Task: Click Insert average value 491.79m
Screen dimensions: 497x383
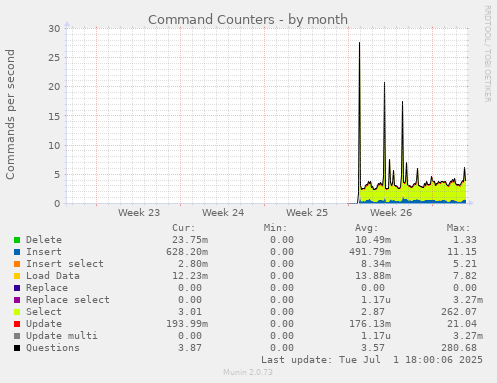Action: point(370,252)
